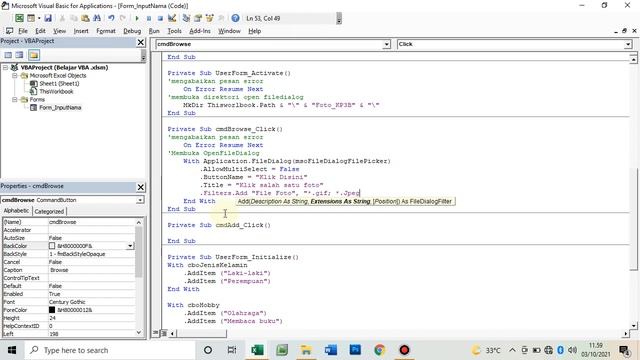Click the ForeColor black color swatch
The height and width of the screenshot is (360, 640).
click(x=52, y=310)
